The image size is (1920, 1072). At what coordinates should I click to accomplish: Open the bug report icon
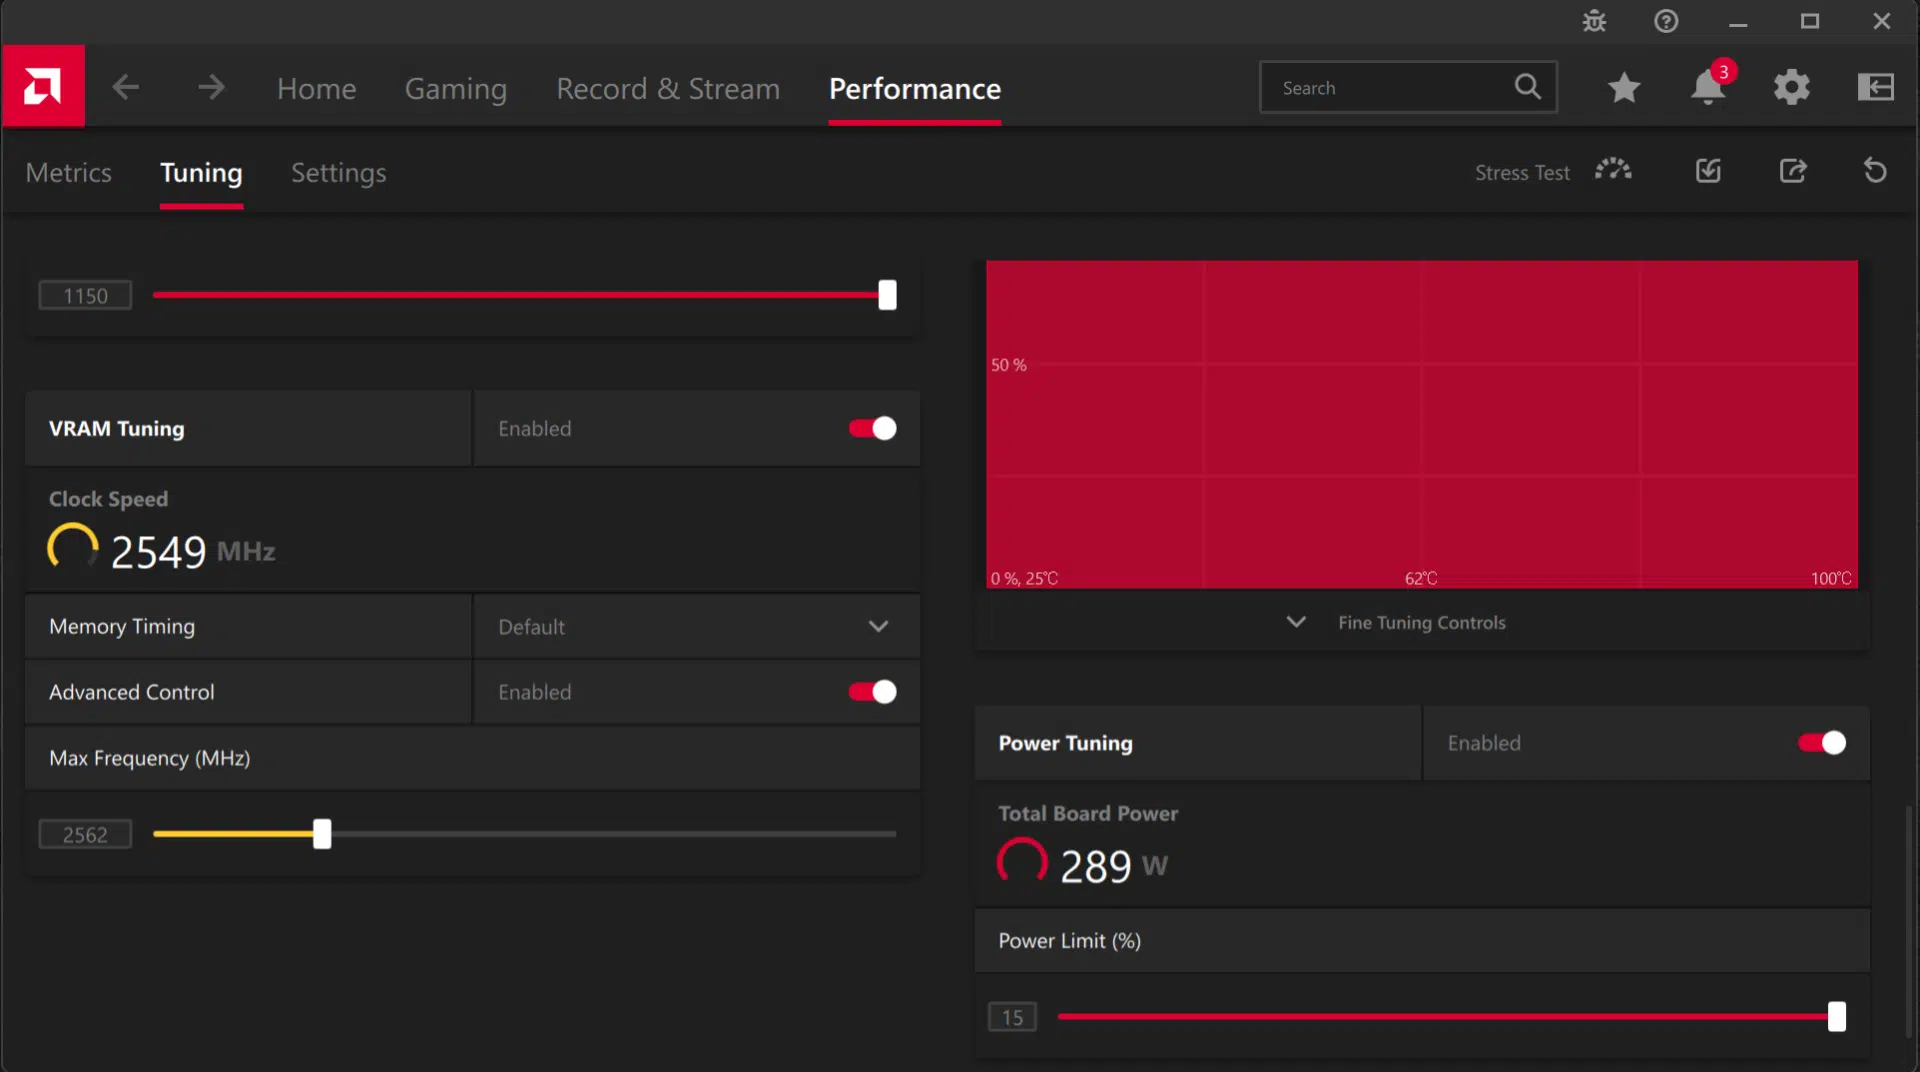[x=1594, y=21]
